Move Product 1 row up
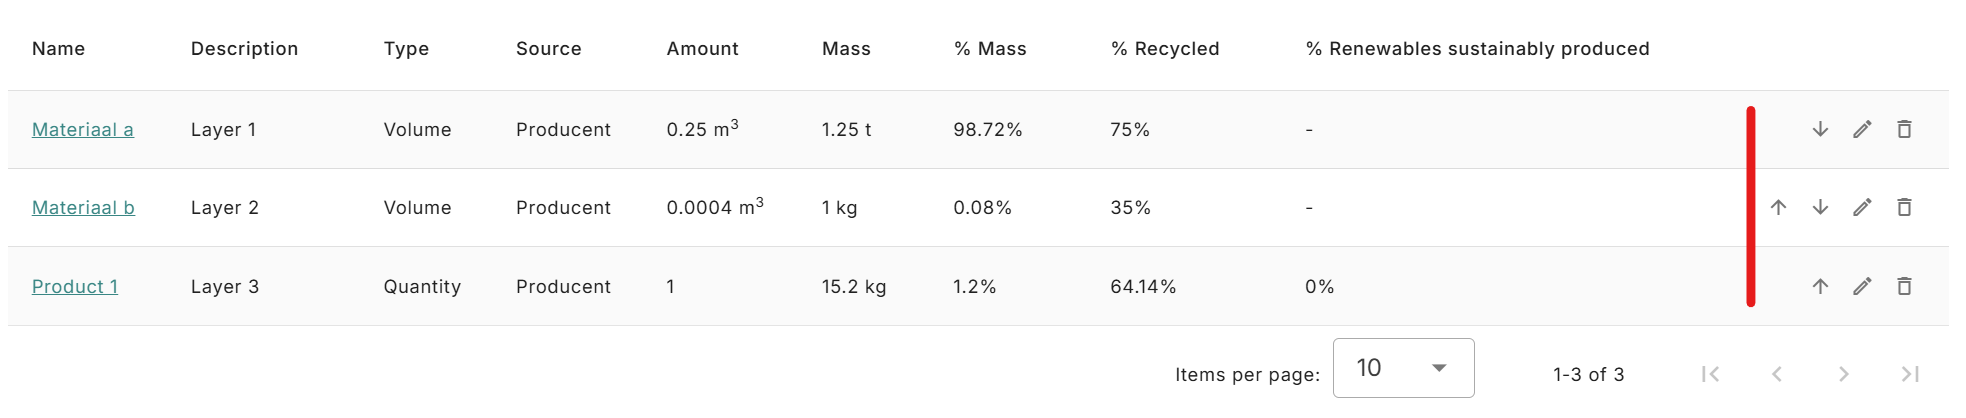The height and width of the screenshot is (418, 1966). click(1820, 286)
